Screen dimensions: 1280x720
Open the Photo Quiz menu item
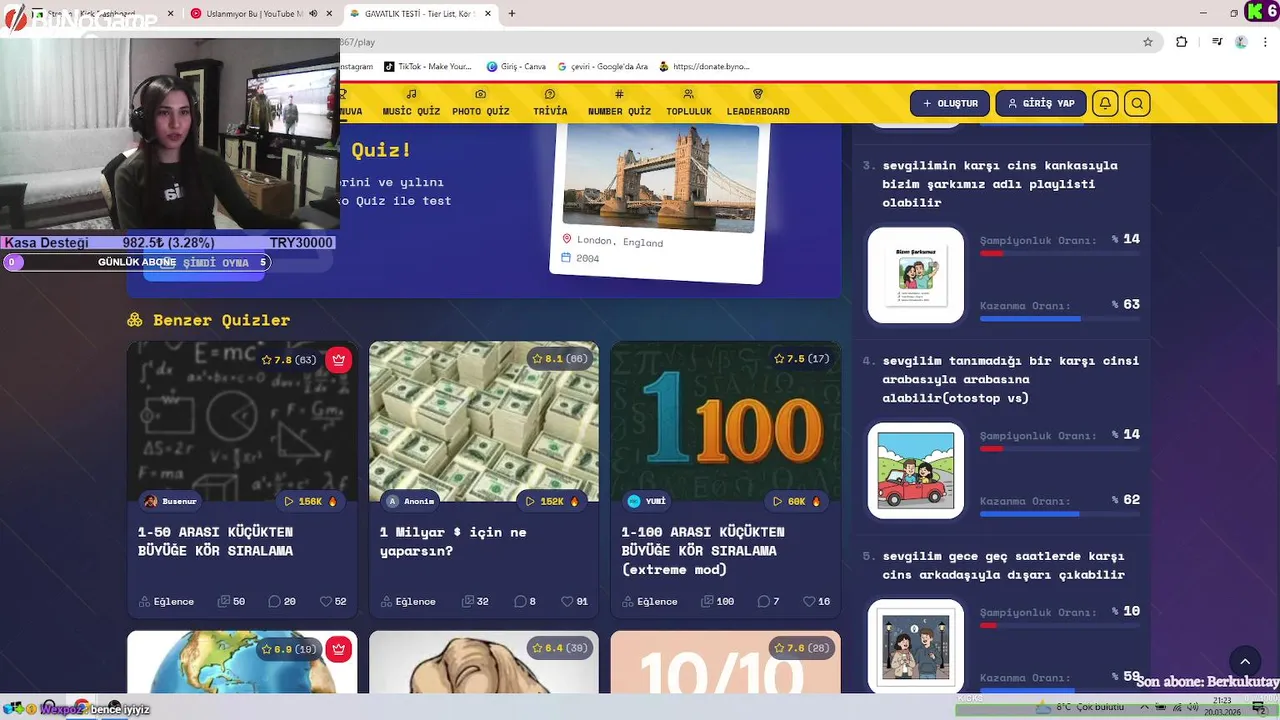tap(481, 103)
